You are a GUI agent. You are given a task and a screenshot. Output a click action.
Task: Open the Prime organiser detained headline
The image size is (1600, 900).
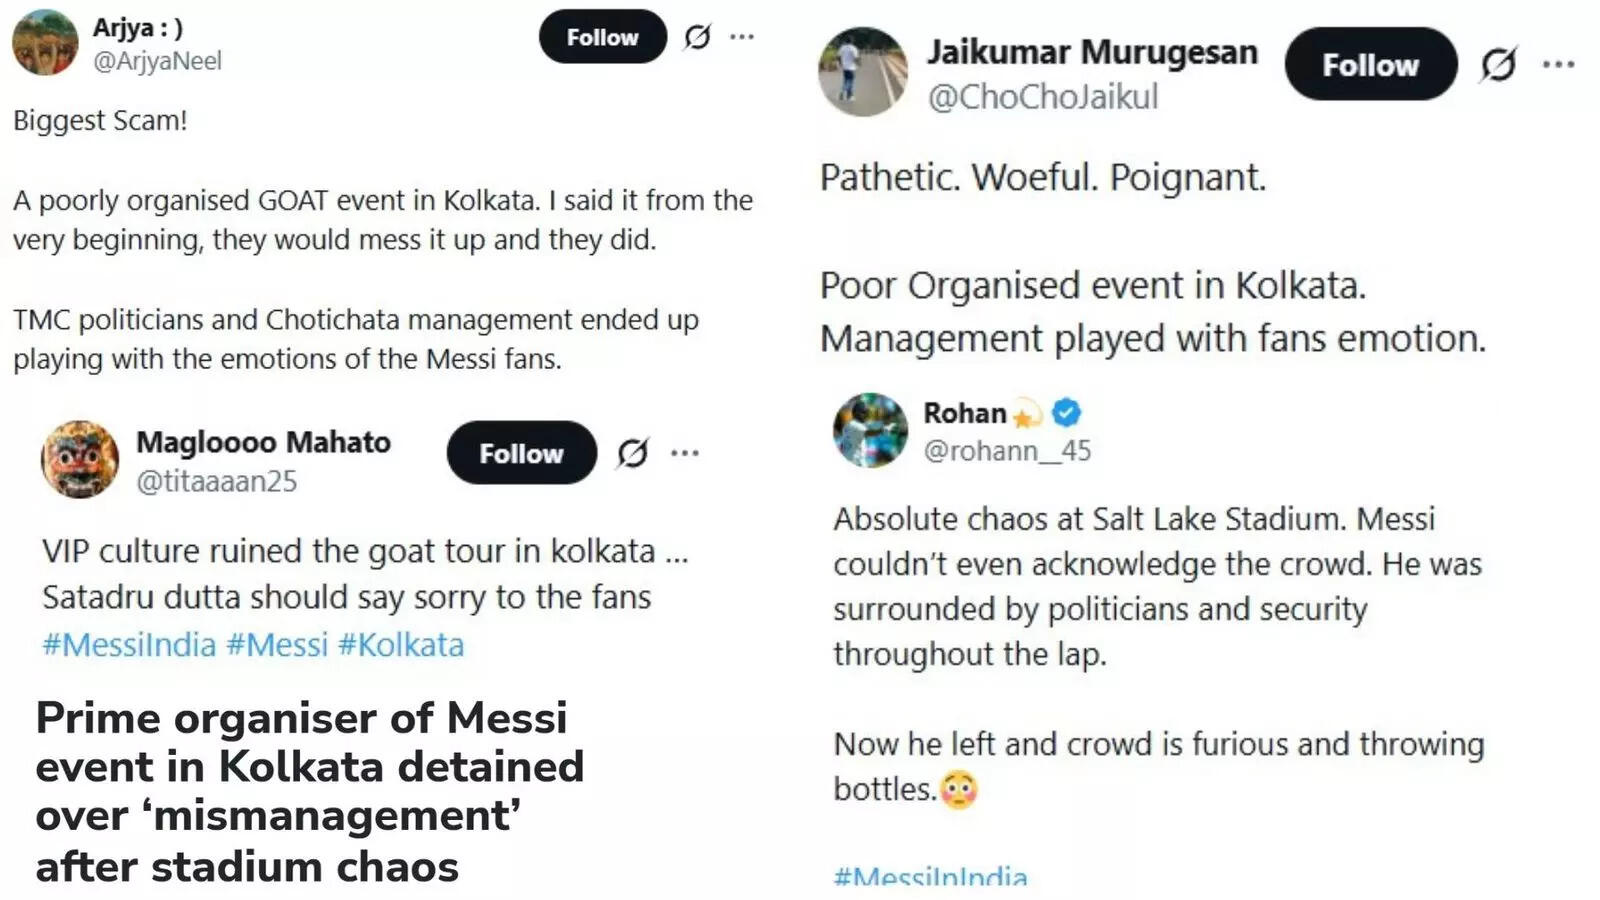310,791
